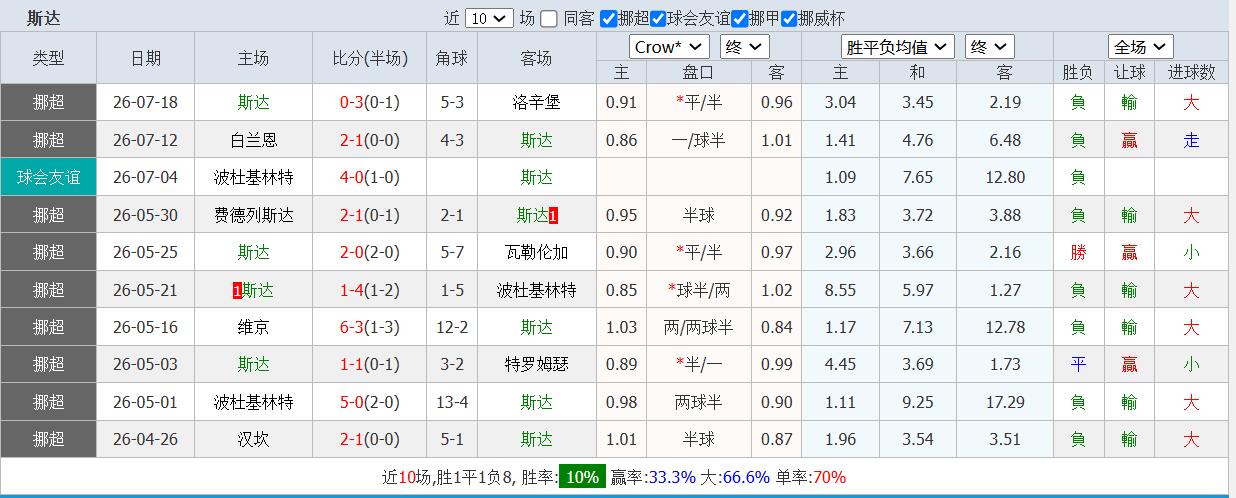Click the 让球 column header
Screen dimensions: 1236x498
coord(1129,72)
